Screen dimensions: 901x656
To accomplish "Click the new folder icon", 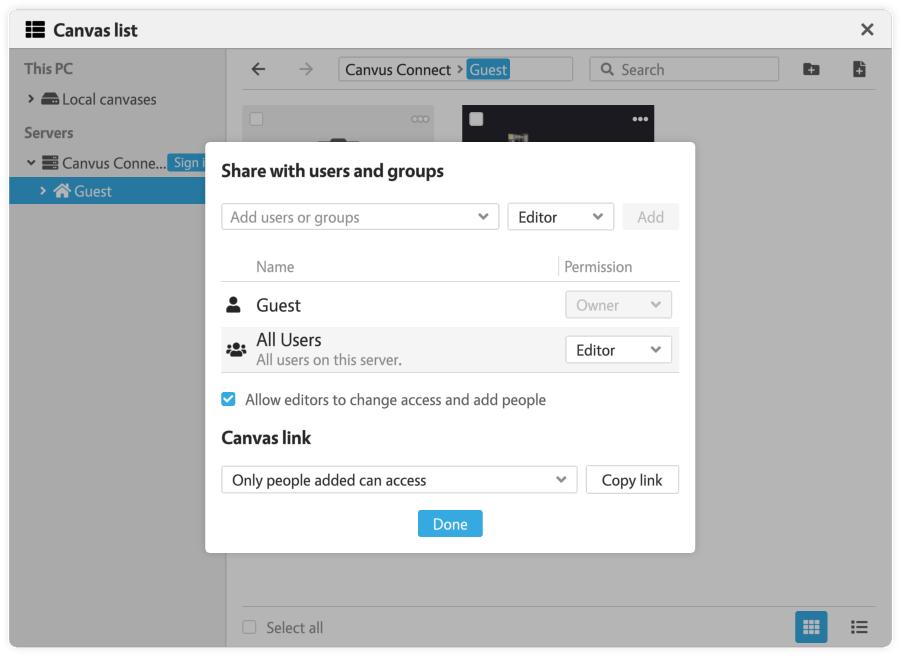I will point(811,69).
